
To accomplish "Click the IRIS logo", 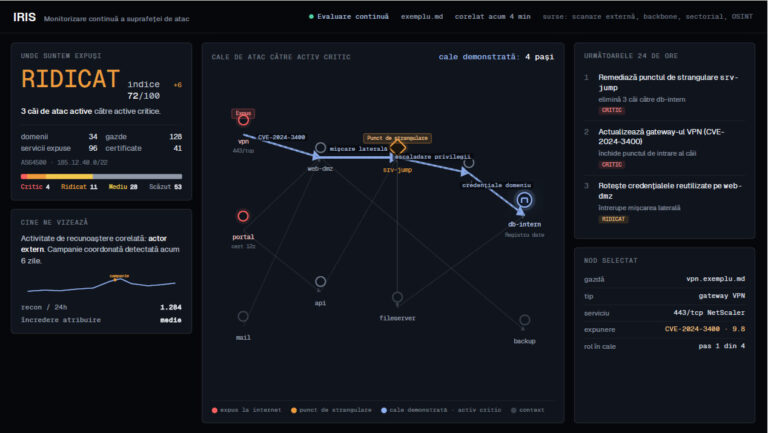I will (x=24, y=17).
